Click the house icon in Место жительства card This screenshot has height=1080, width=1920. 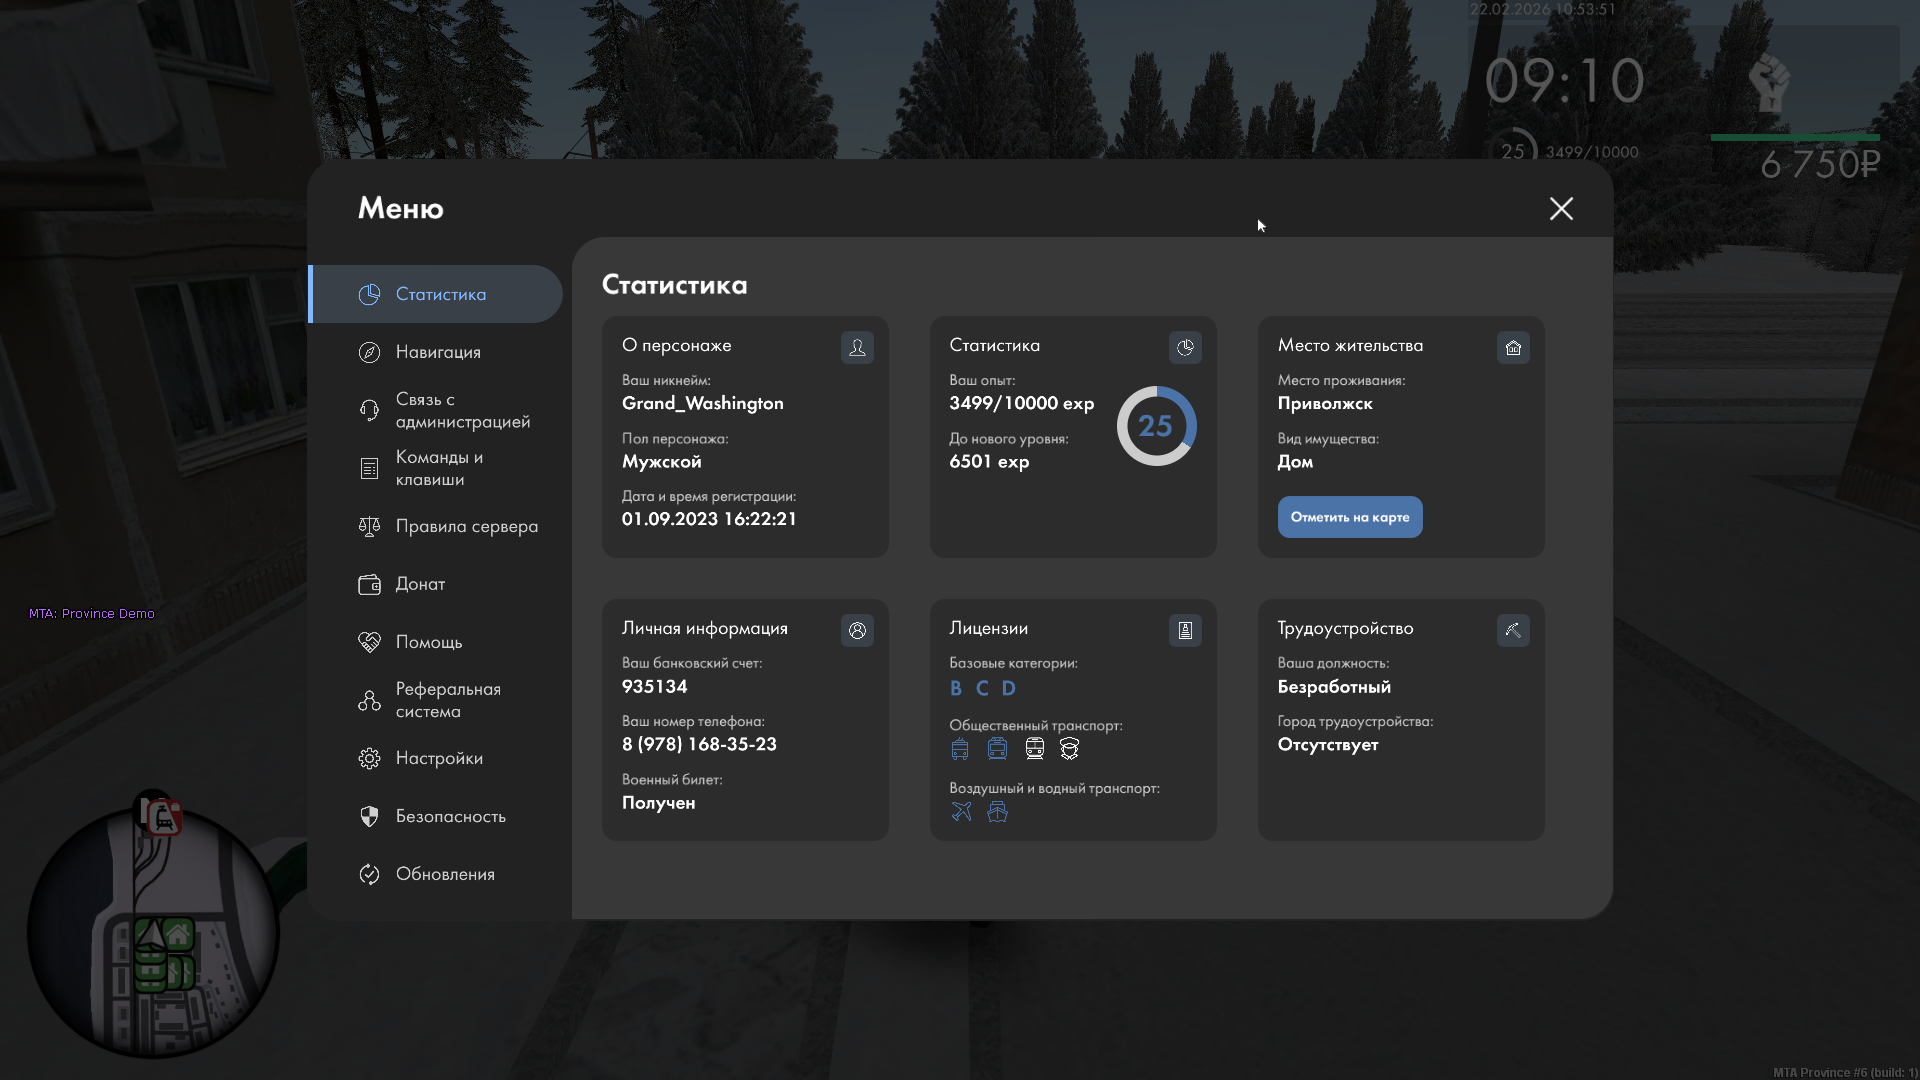tap(1513, 347)
